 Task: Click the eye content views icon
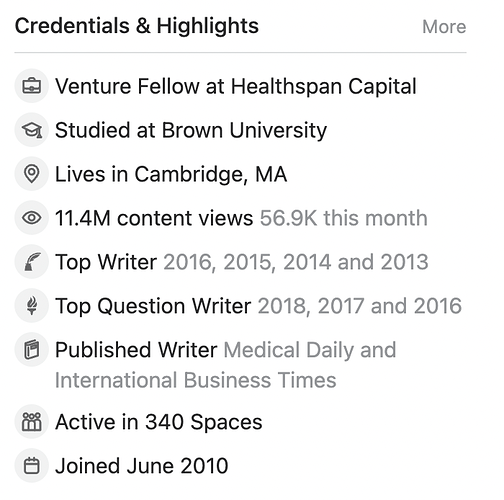point(32,218)
